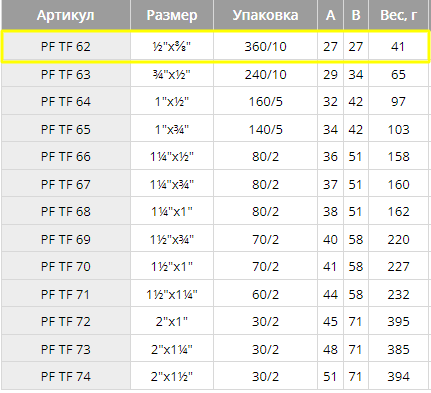The height and width of the screenshot is (393, 431).
Task: Click packaging value 240/10
Action: 265,74
